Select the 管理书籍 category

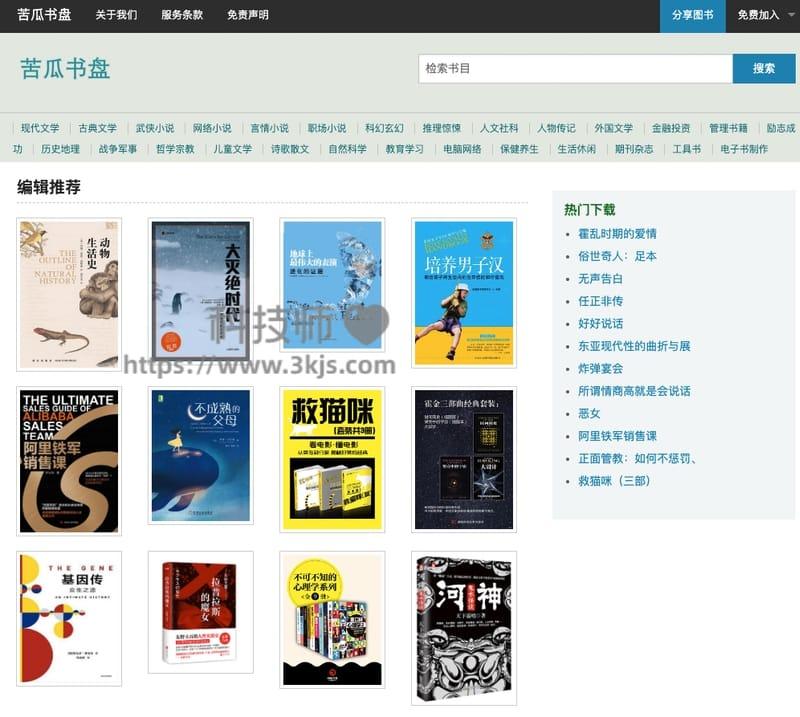click(729, 128)
